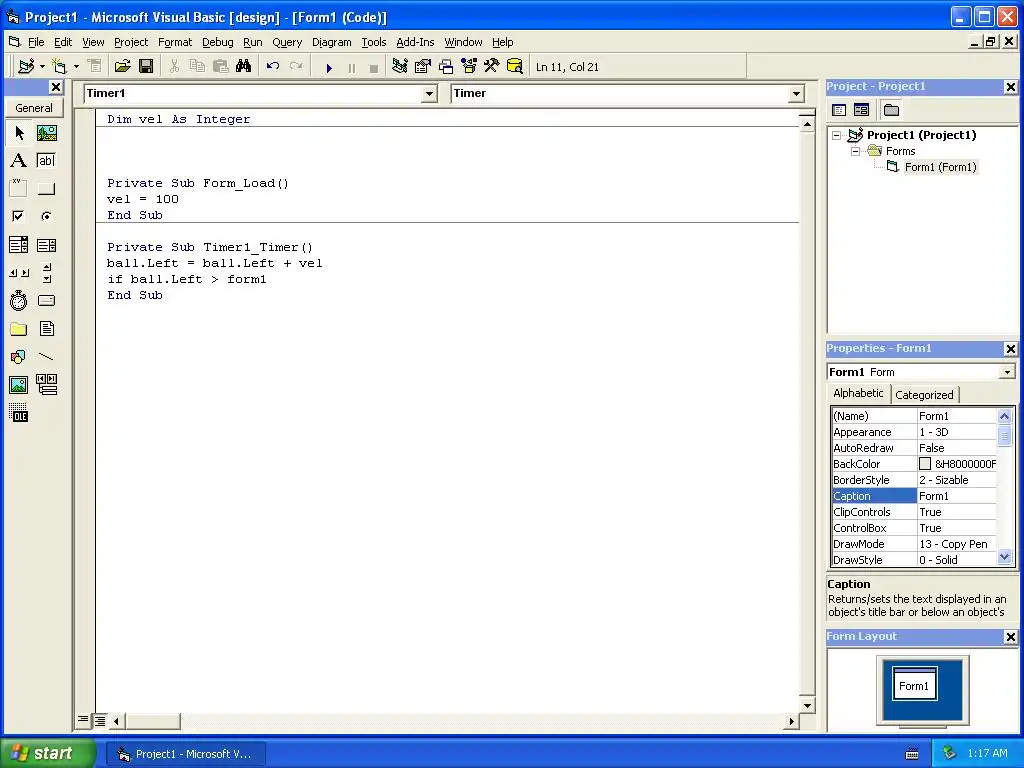Select the Label control tool
This screenshot has width=1024, height=768.
[x=19, y=161]
